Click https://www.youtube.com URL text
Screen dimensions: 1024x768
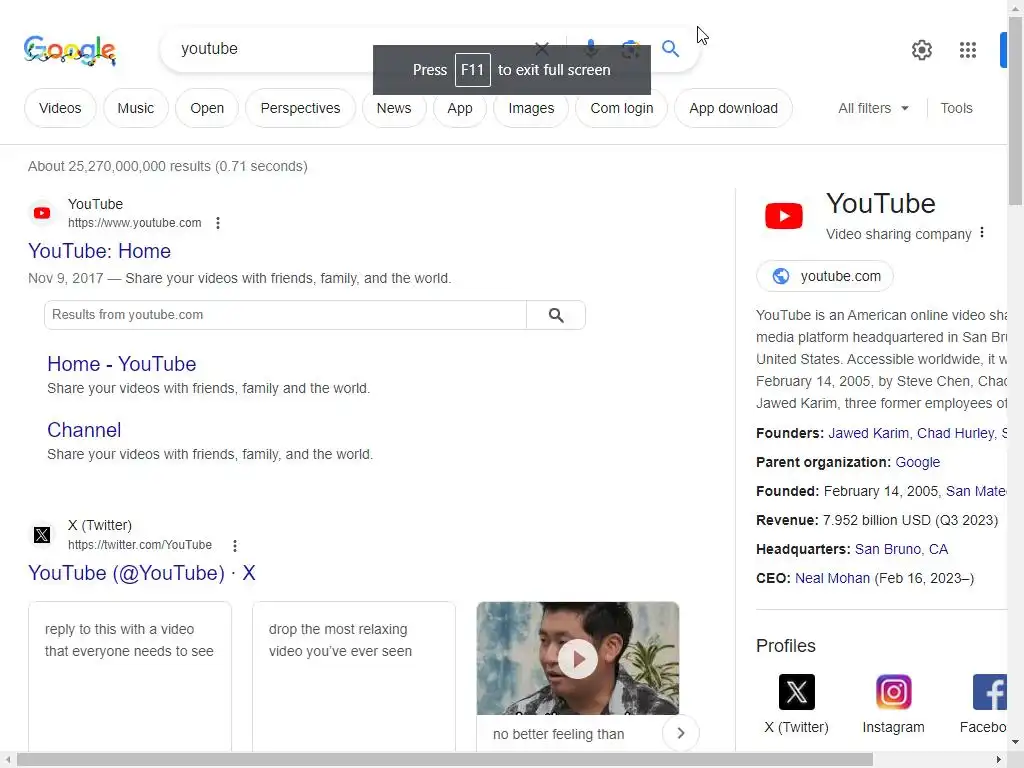point(135,223)
